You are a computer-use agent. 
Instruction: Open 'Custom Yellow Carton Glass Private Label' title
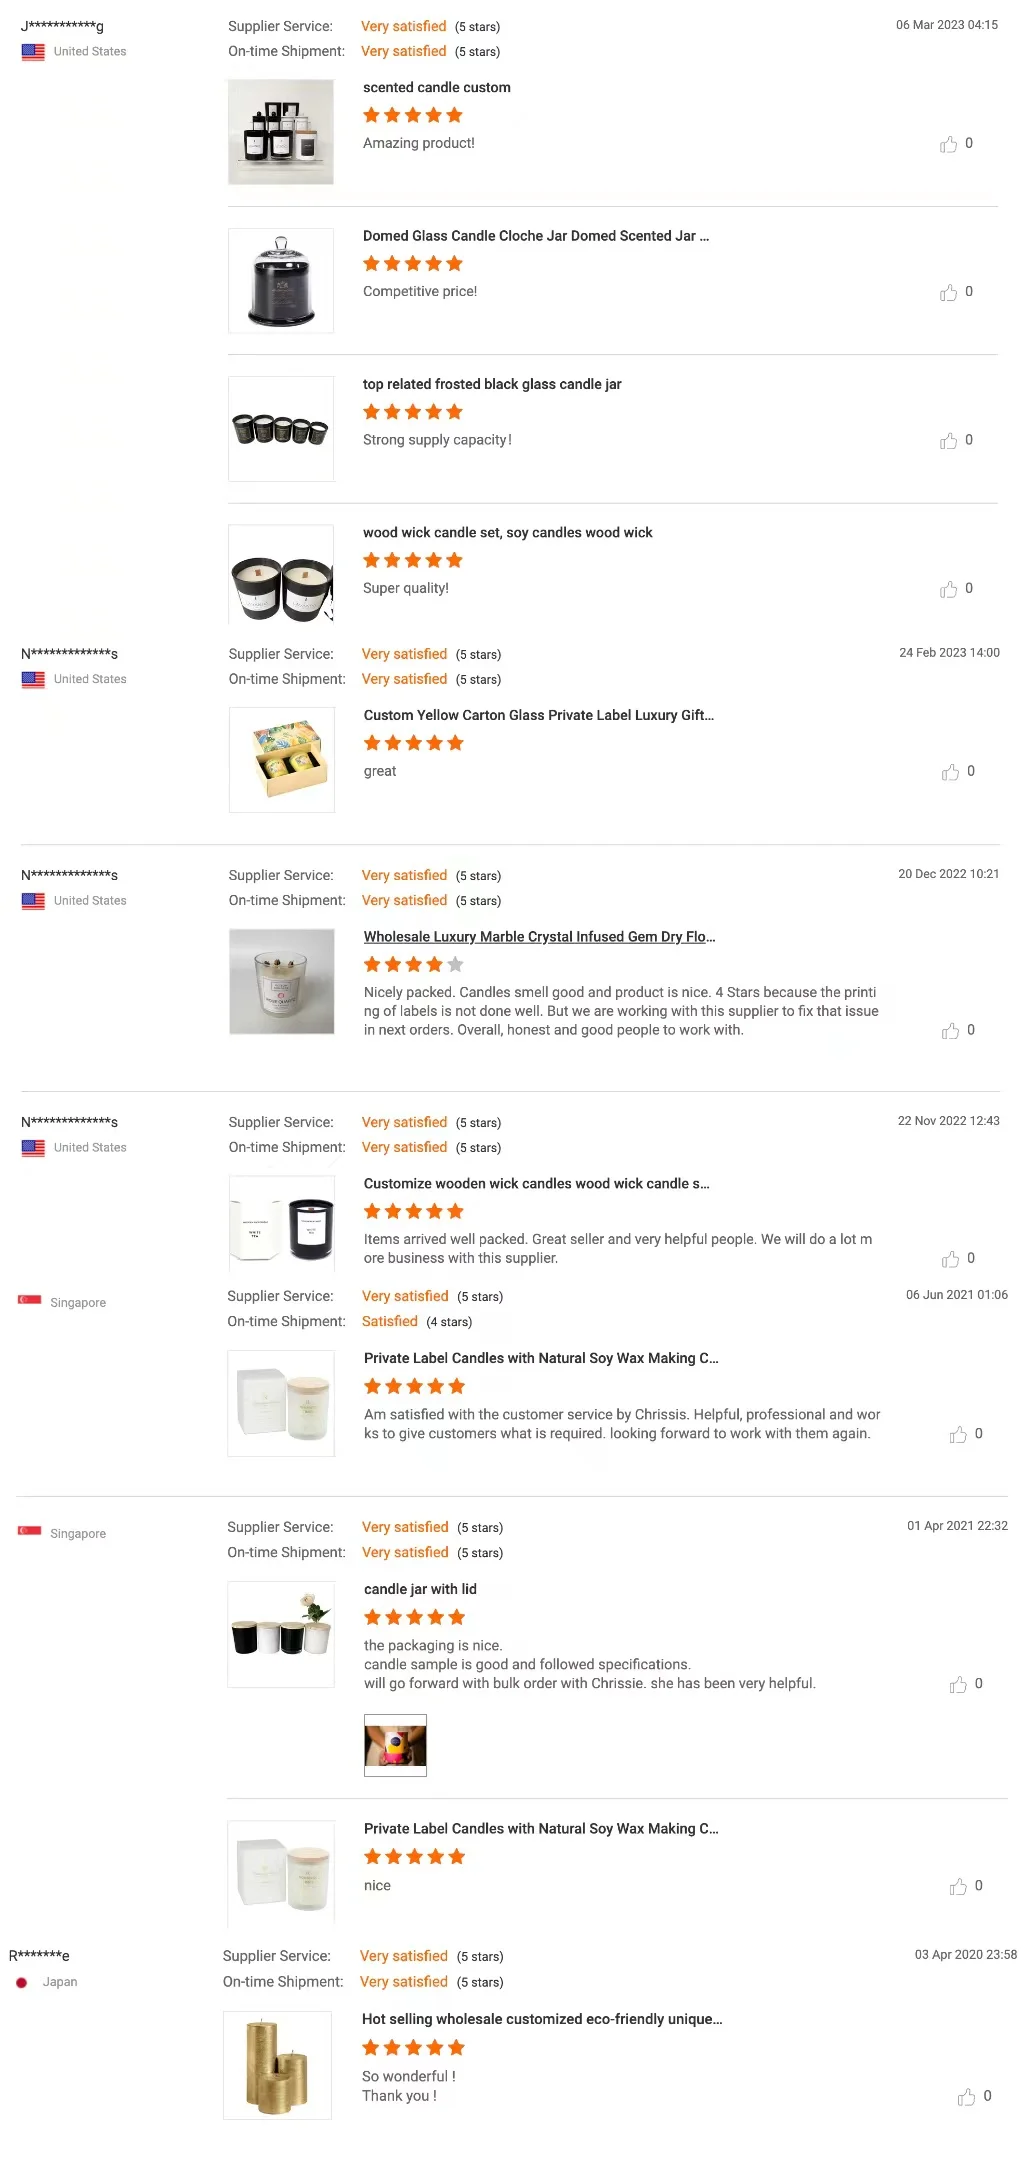538,715
